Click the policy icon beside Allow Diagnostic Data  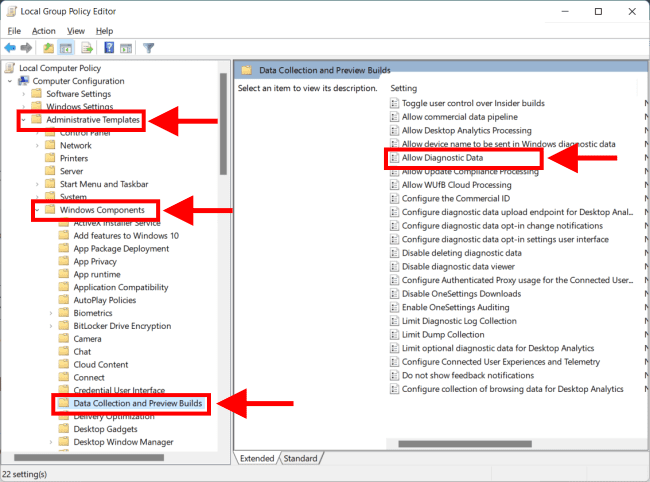394,158
